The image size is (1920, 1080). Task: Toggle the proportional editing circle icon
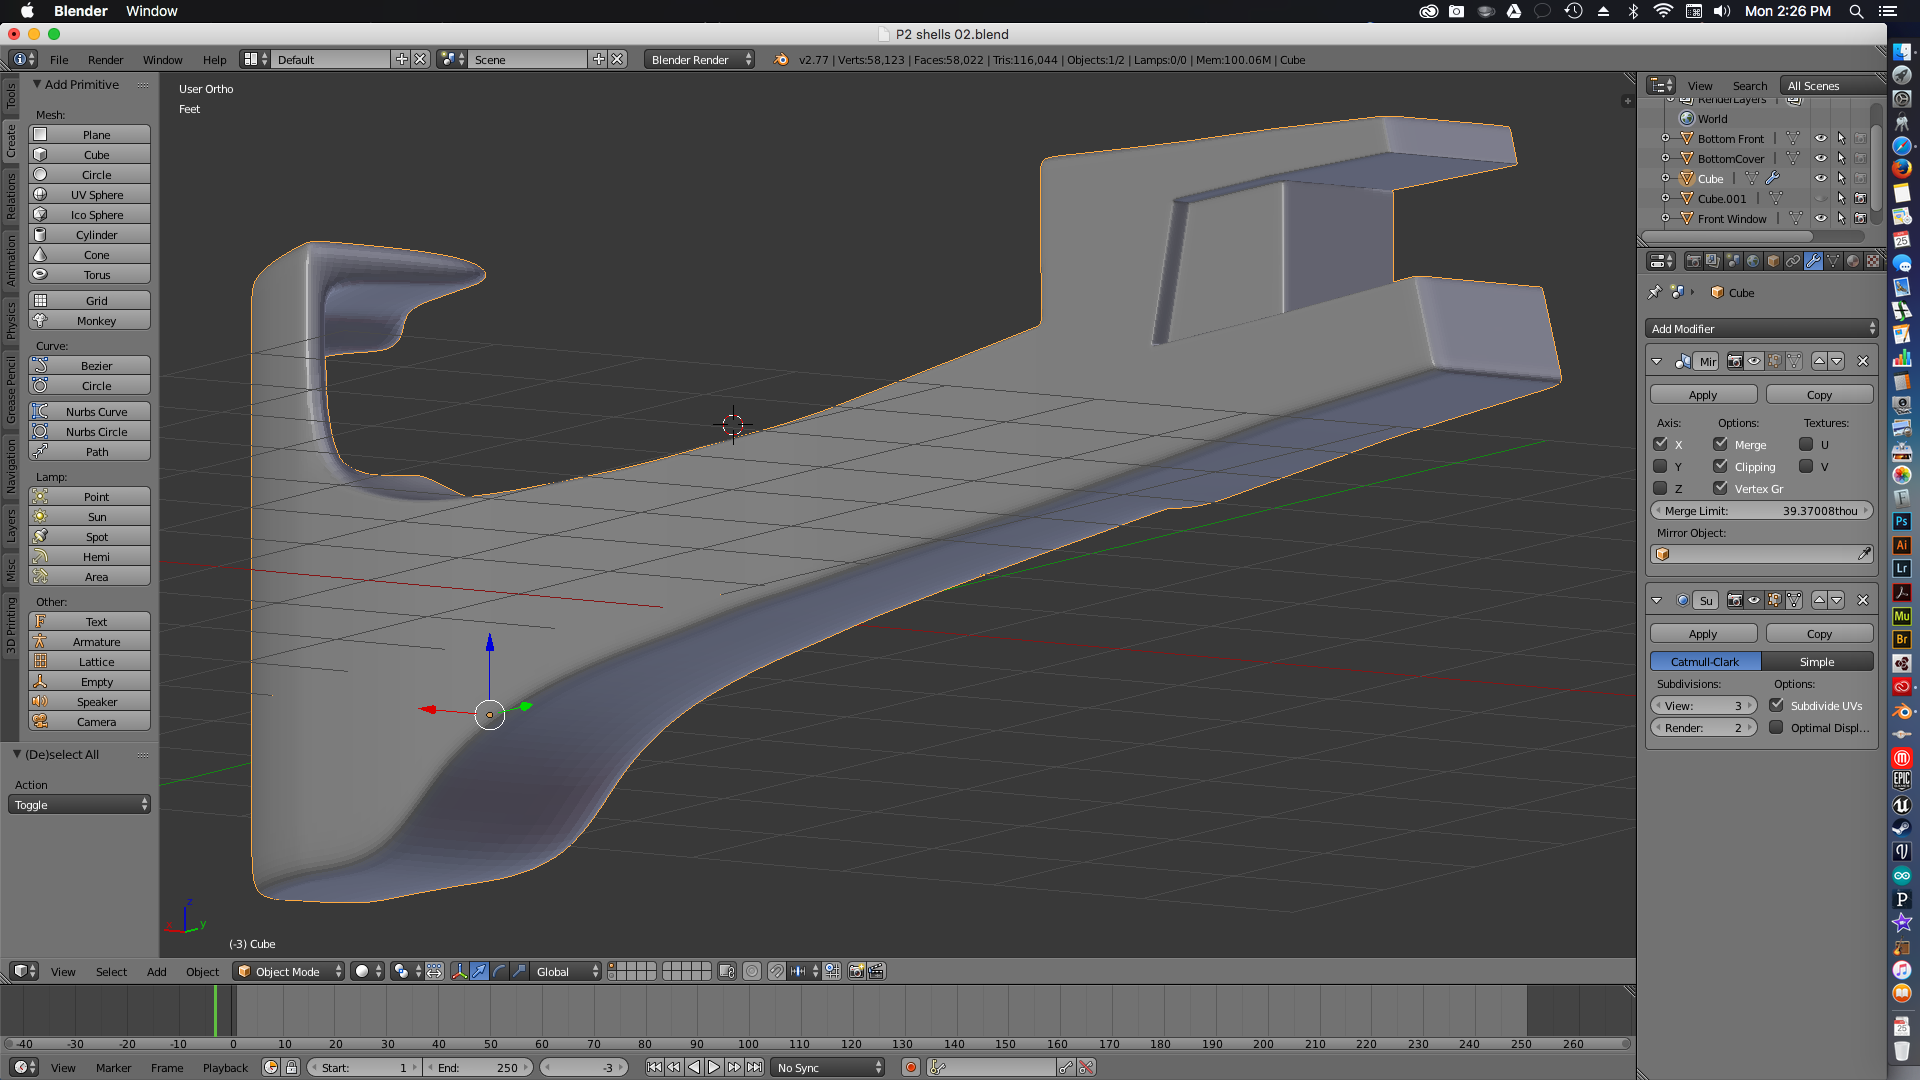point(752,971)
